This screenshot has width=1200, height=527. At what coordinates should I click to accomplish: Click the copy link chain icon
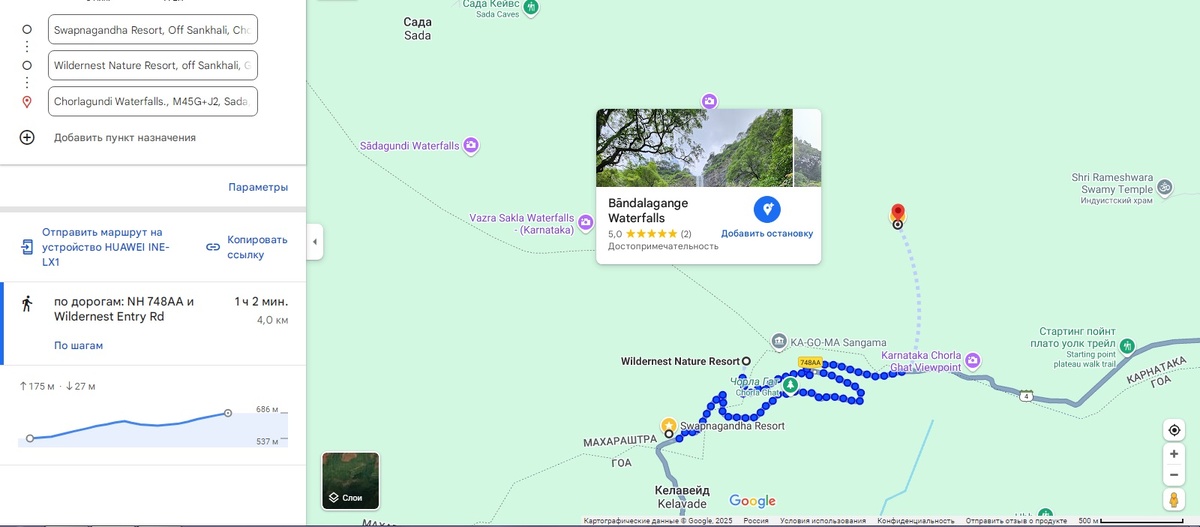pyautogui.click(x=213, y=247)
